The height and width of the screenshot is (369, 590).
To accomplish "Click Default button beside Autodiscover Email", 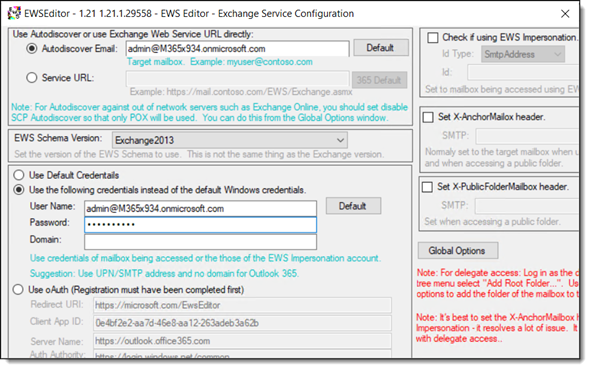I will point(380,48).
